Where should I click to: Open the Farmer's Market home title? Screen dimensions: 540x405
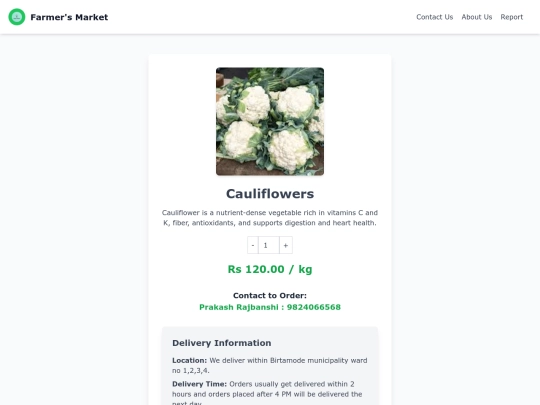pos(69,17)
